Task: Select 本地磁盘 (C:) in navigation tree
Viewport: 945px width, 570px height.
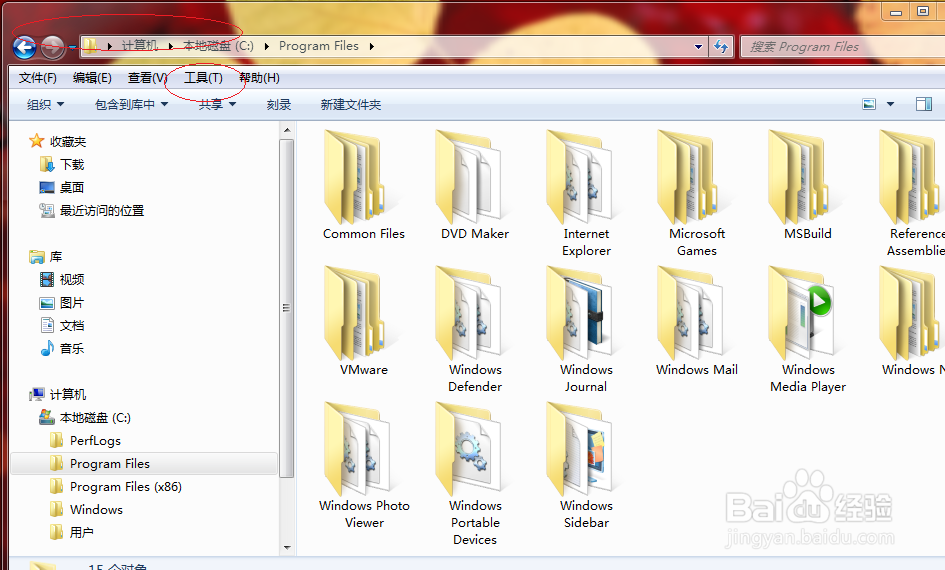Action: coord(95,418)
